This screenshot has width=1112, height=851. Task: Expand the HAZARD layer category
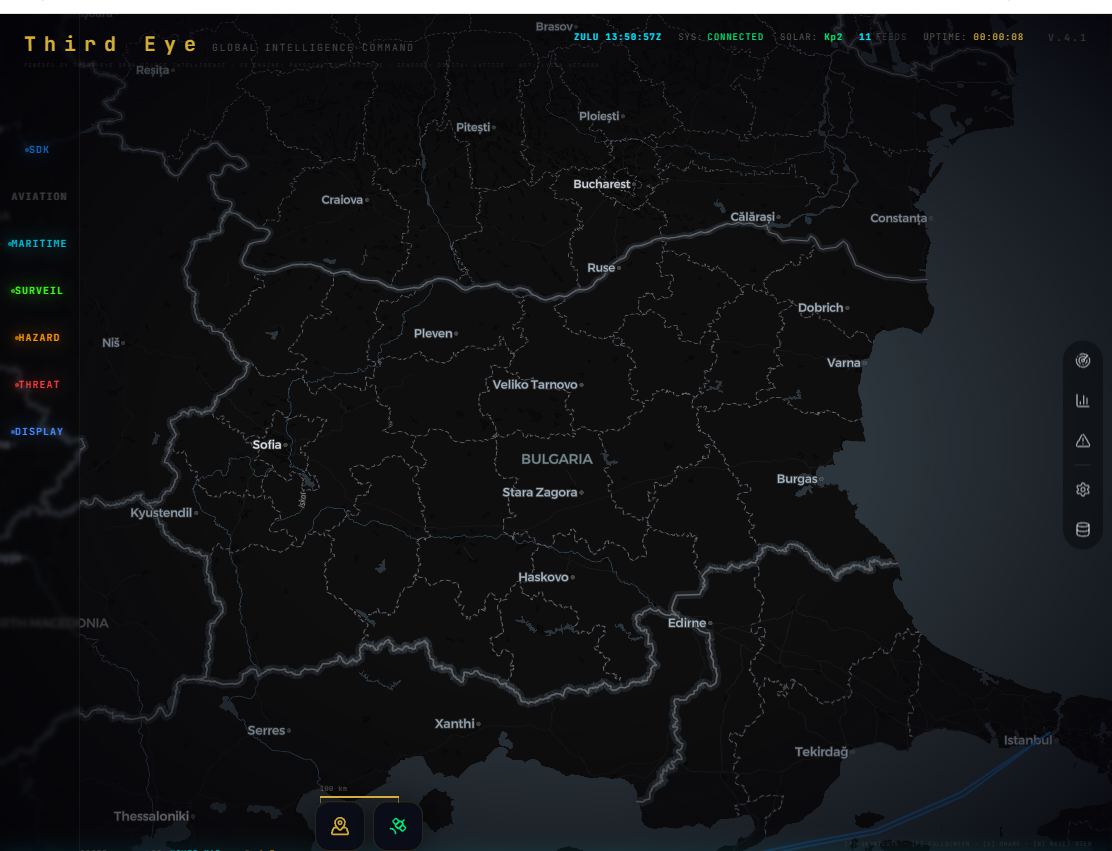pos(37,338)
